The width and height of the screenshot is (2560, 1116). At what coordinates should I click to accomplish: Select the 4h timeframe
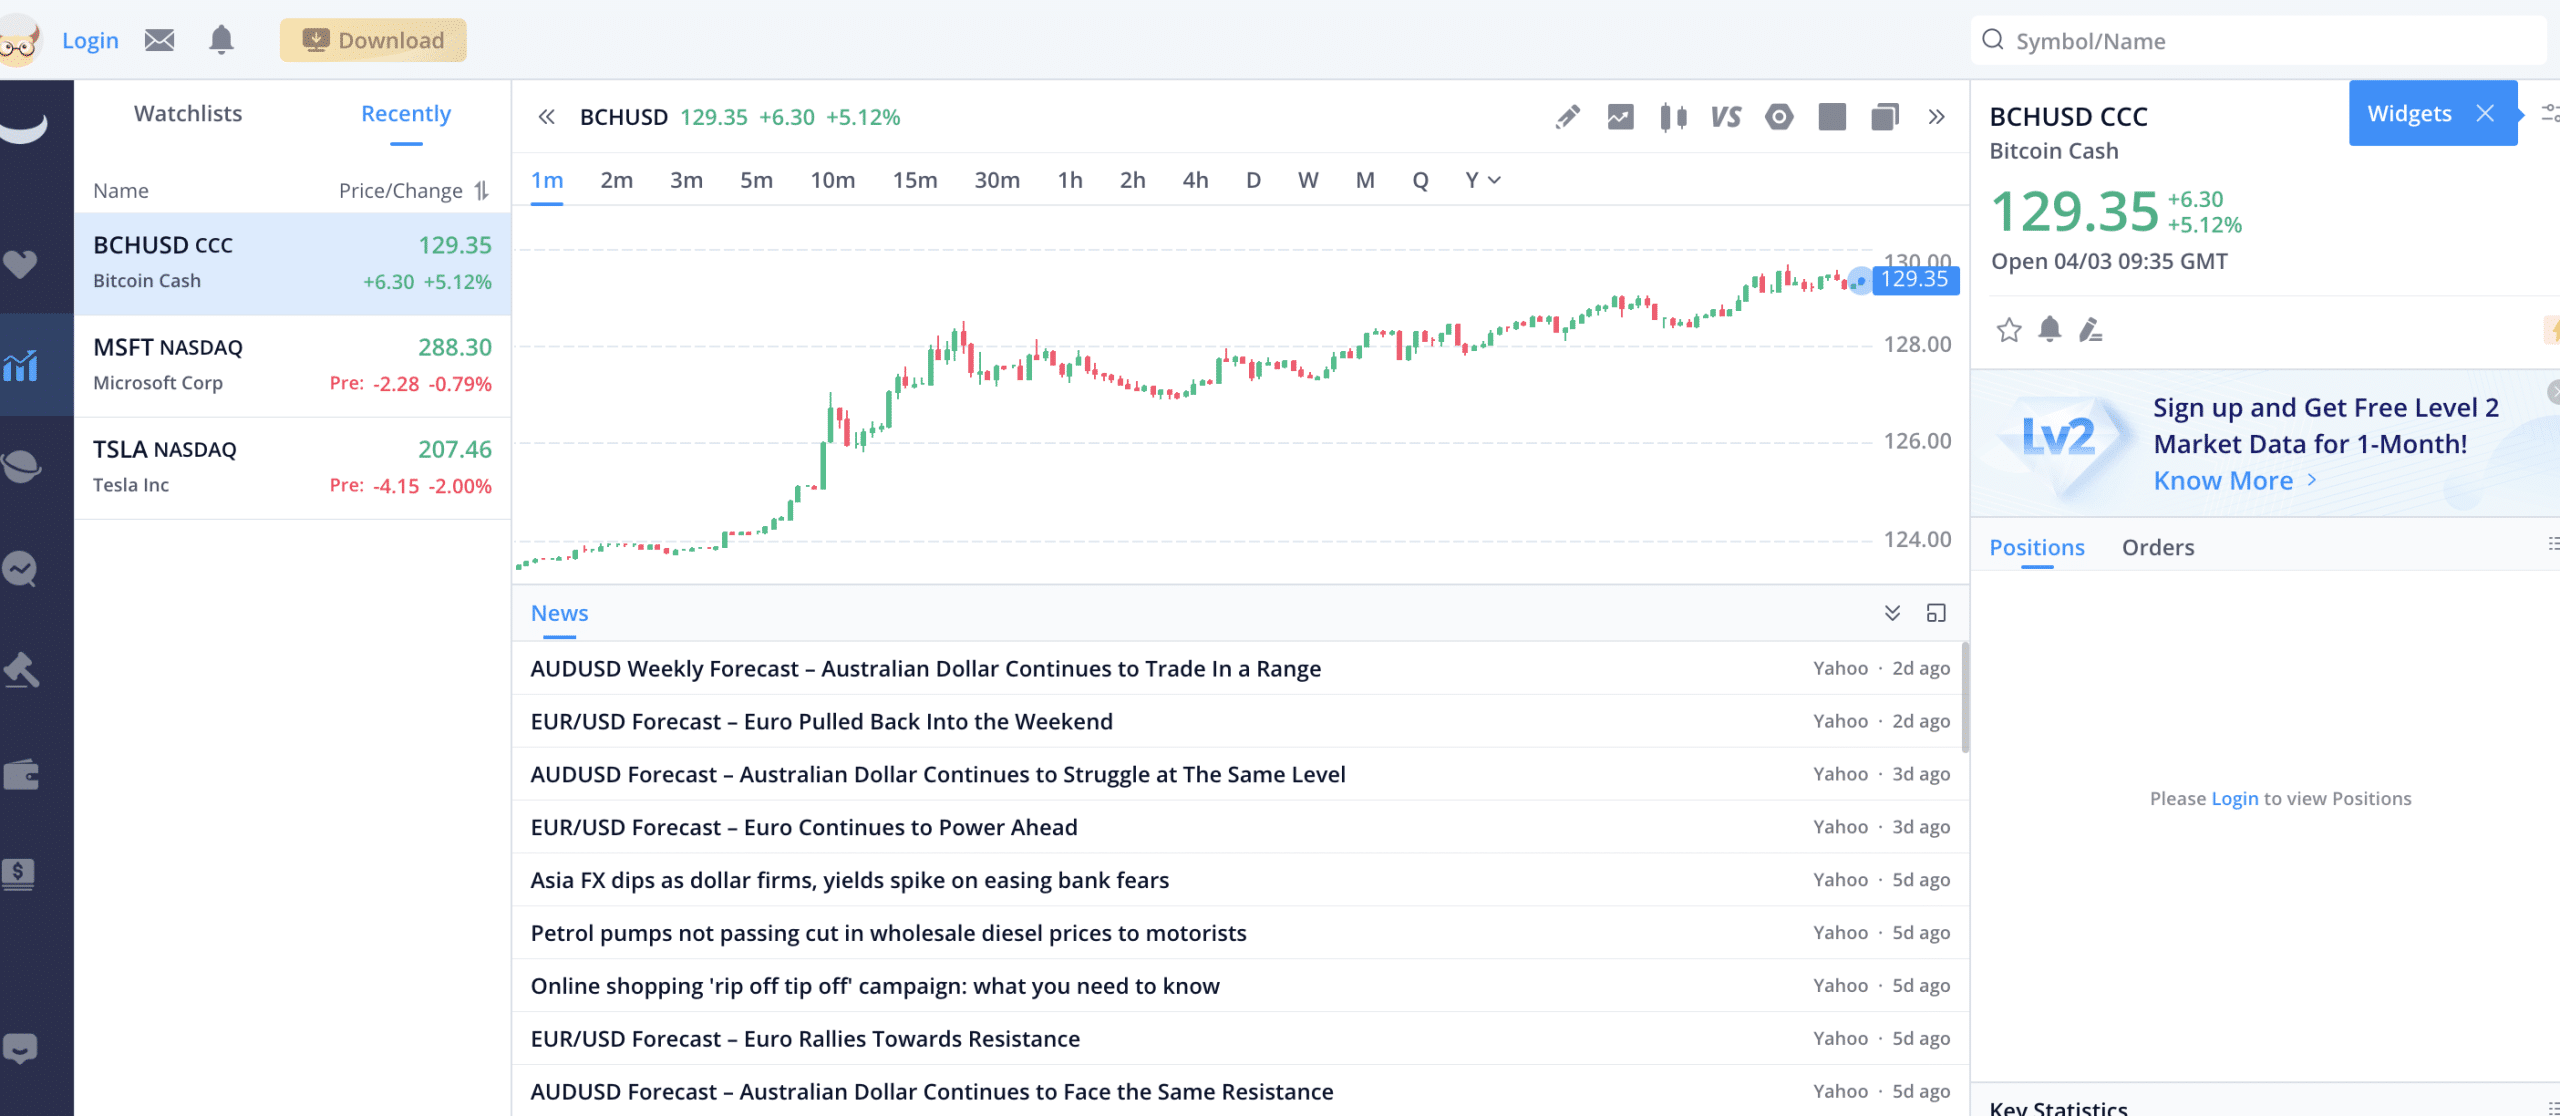(x=1195, y=180)
